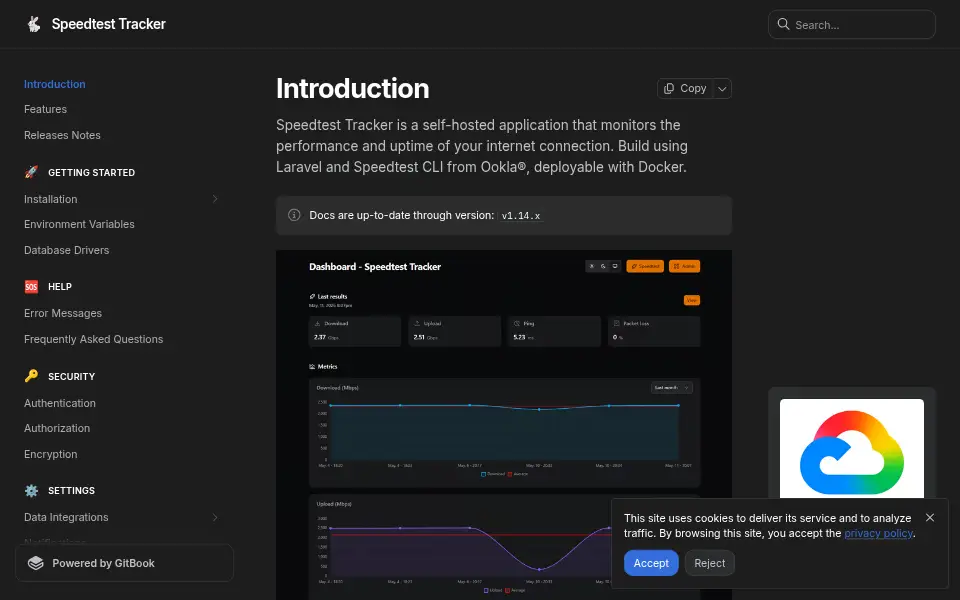
Task: Expand the Installation section chevron
Action: [215, 199]
